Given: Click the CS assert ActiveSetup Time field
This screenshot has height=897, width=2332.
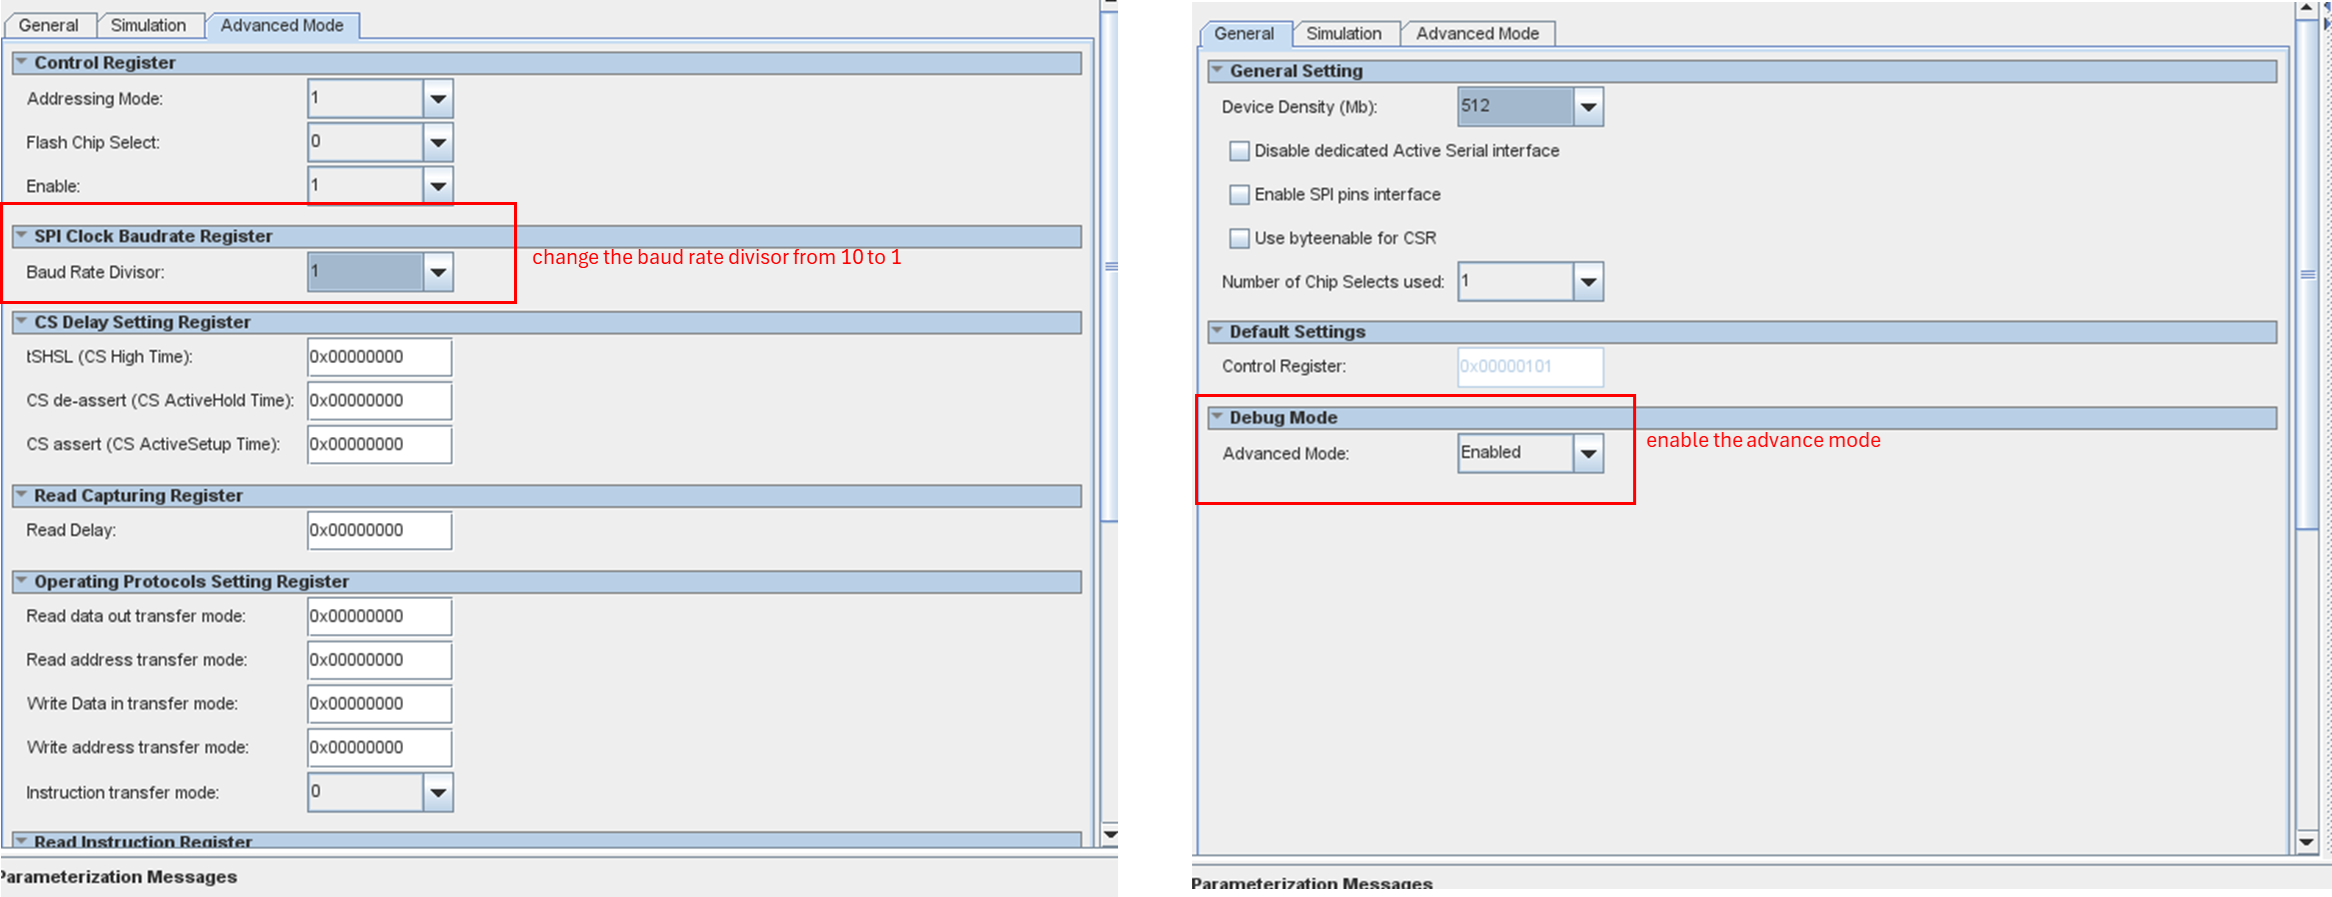Looking at the screenshot, I should 380,445.
